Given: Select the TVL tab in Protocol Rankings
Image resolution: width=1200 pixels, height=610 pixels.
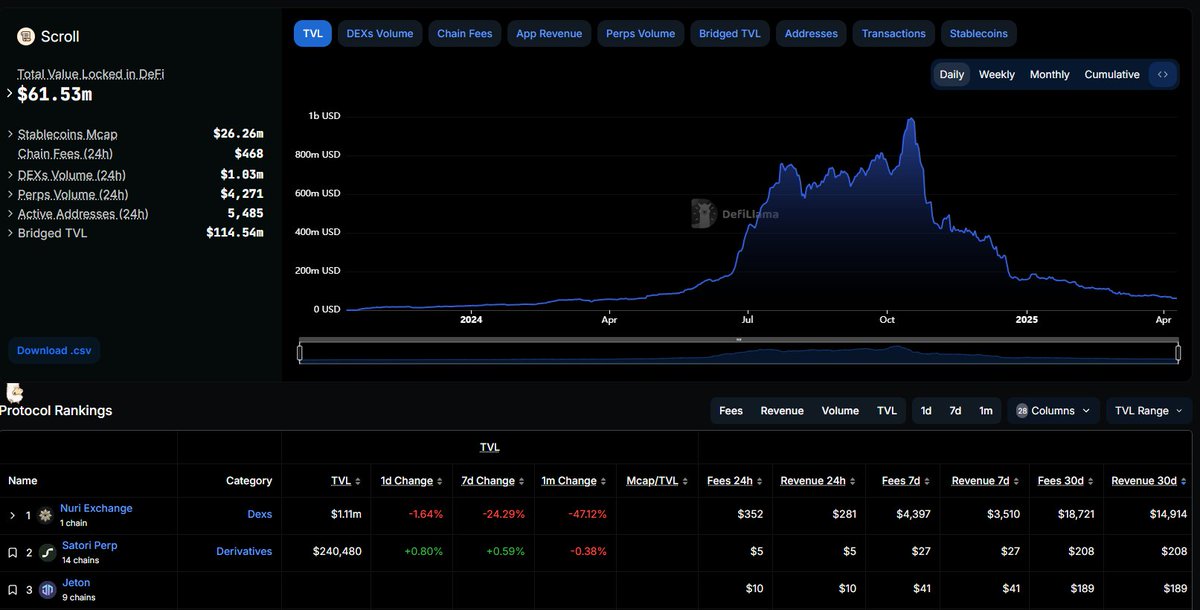Looking at the screenshot, I should point(887,411).
